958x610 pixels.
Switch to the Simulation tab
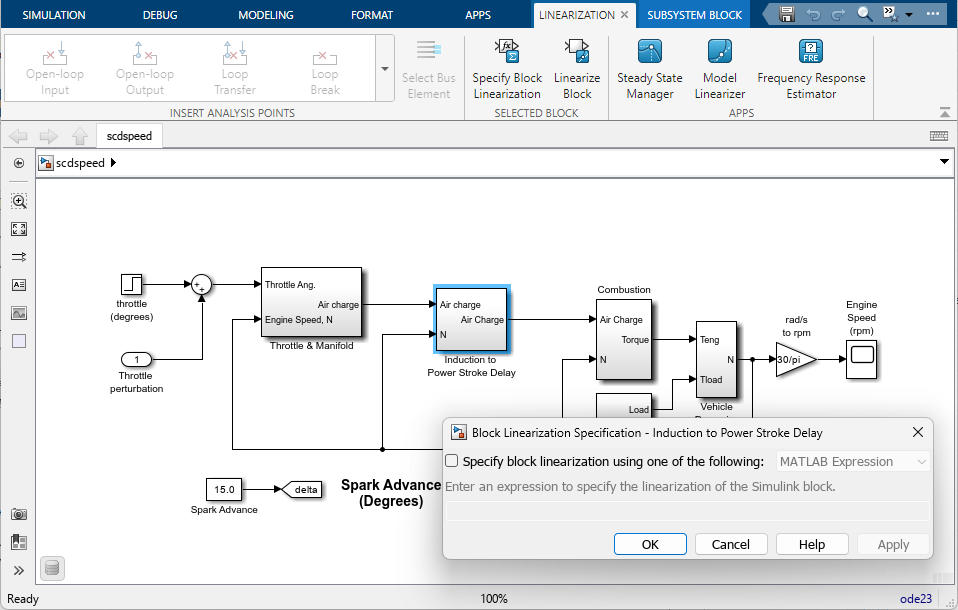pyautogui.click(x=54, y=15)
